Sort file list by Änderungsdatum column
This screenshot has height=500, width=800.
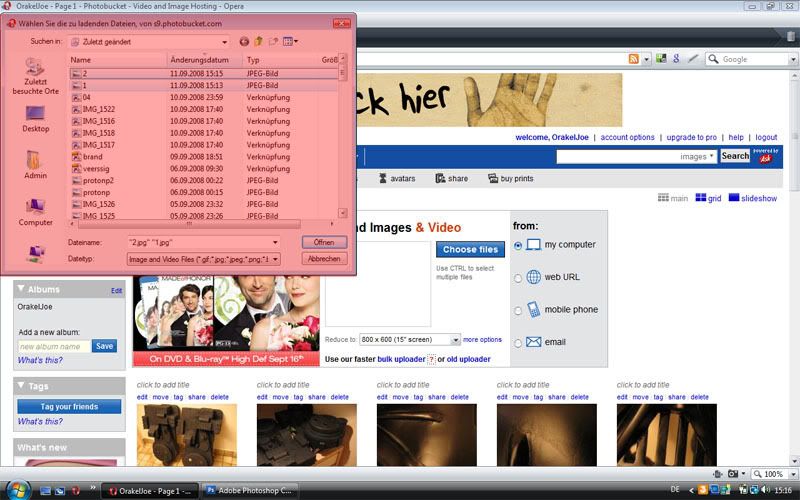[x=205, y=60]
